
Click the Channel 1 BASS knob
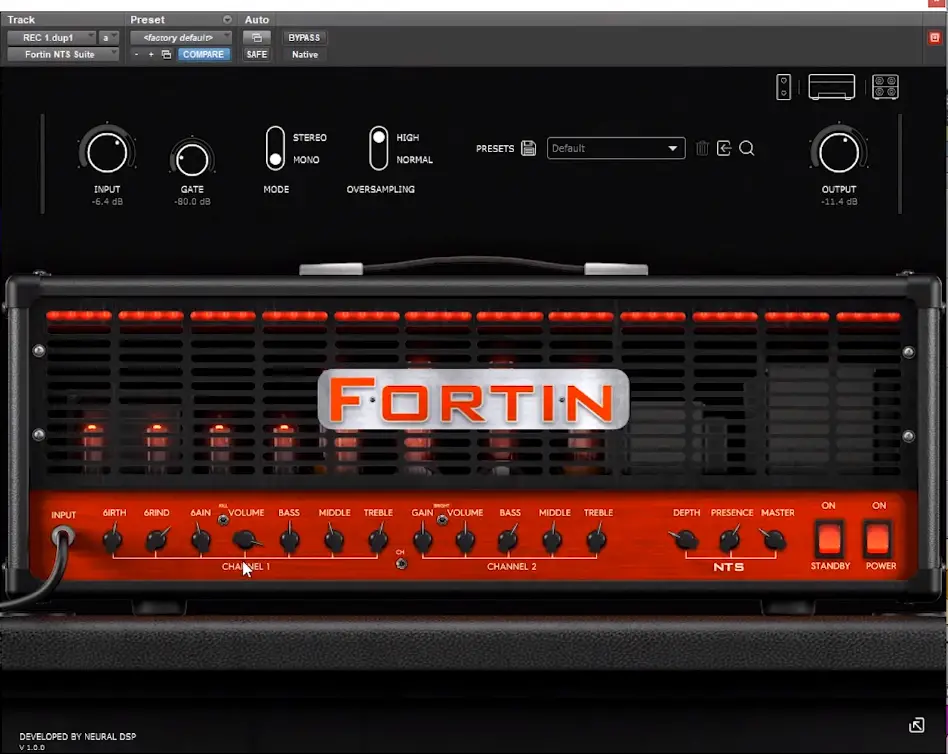click(290, 539)
